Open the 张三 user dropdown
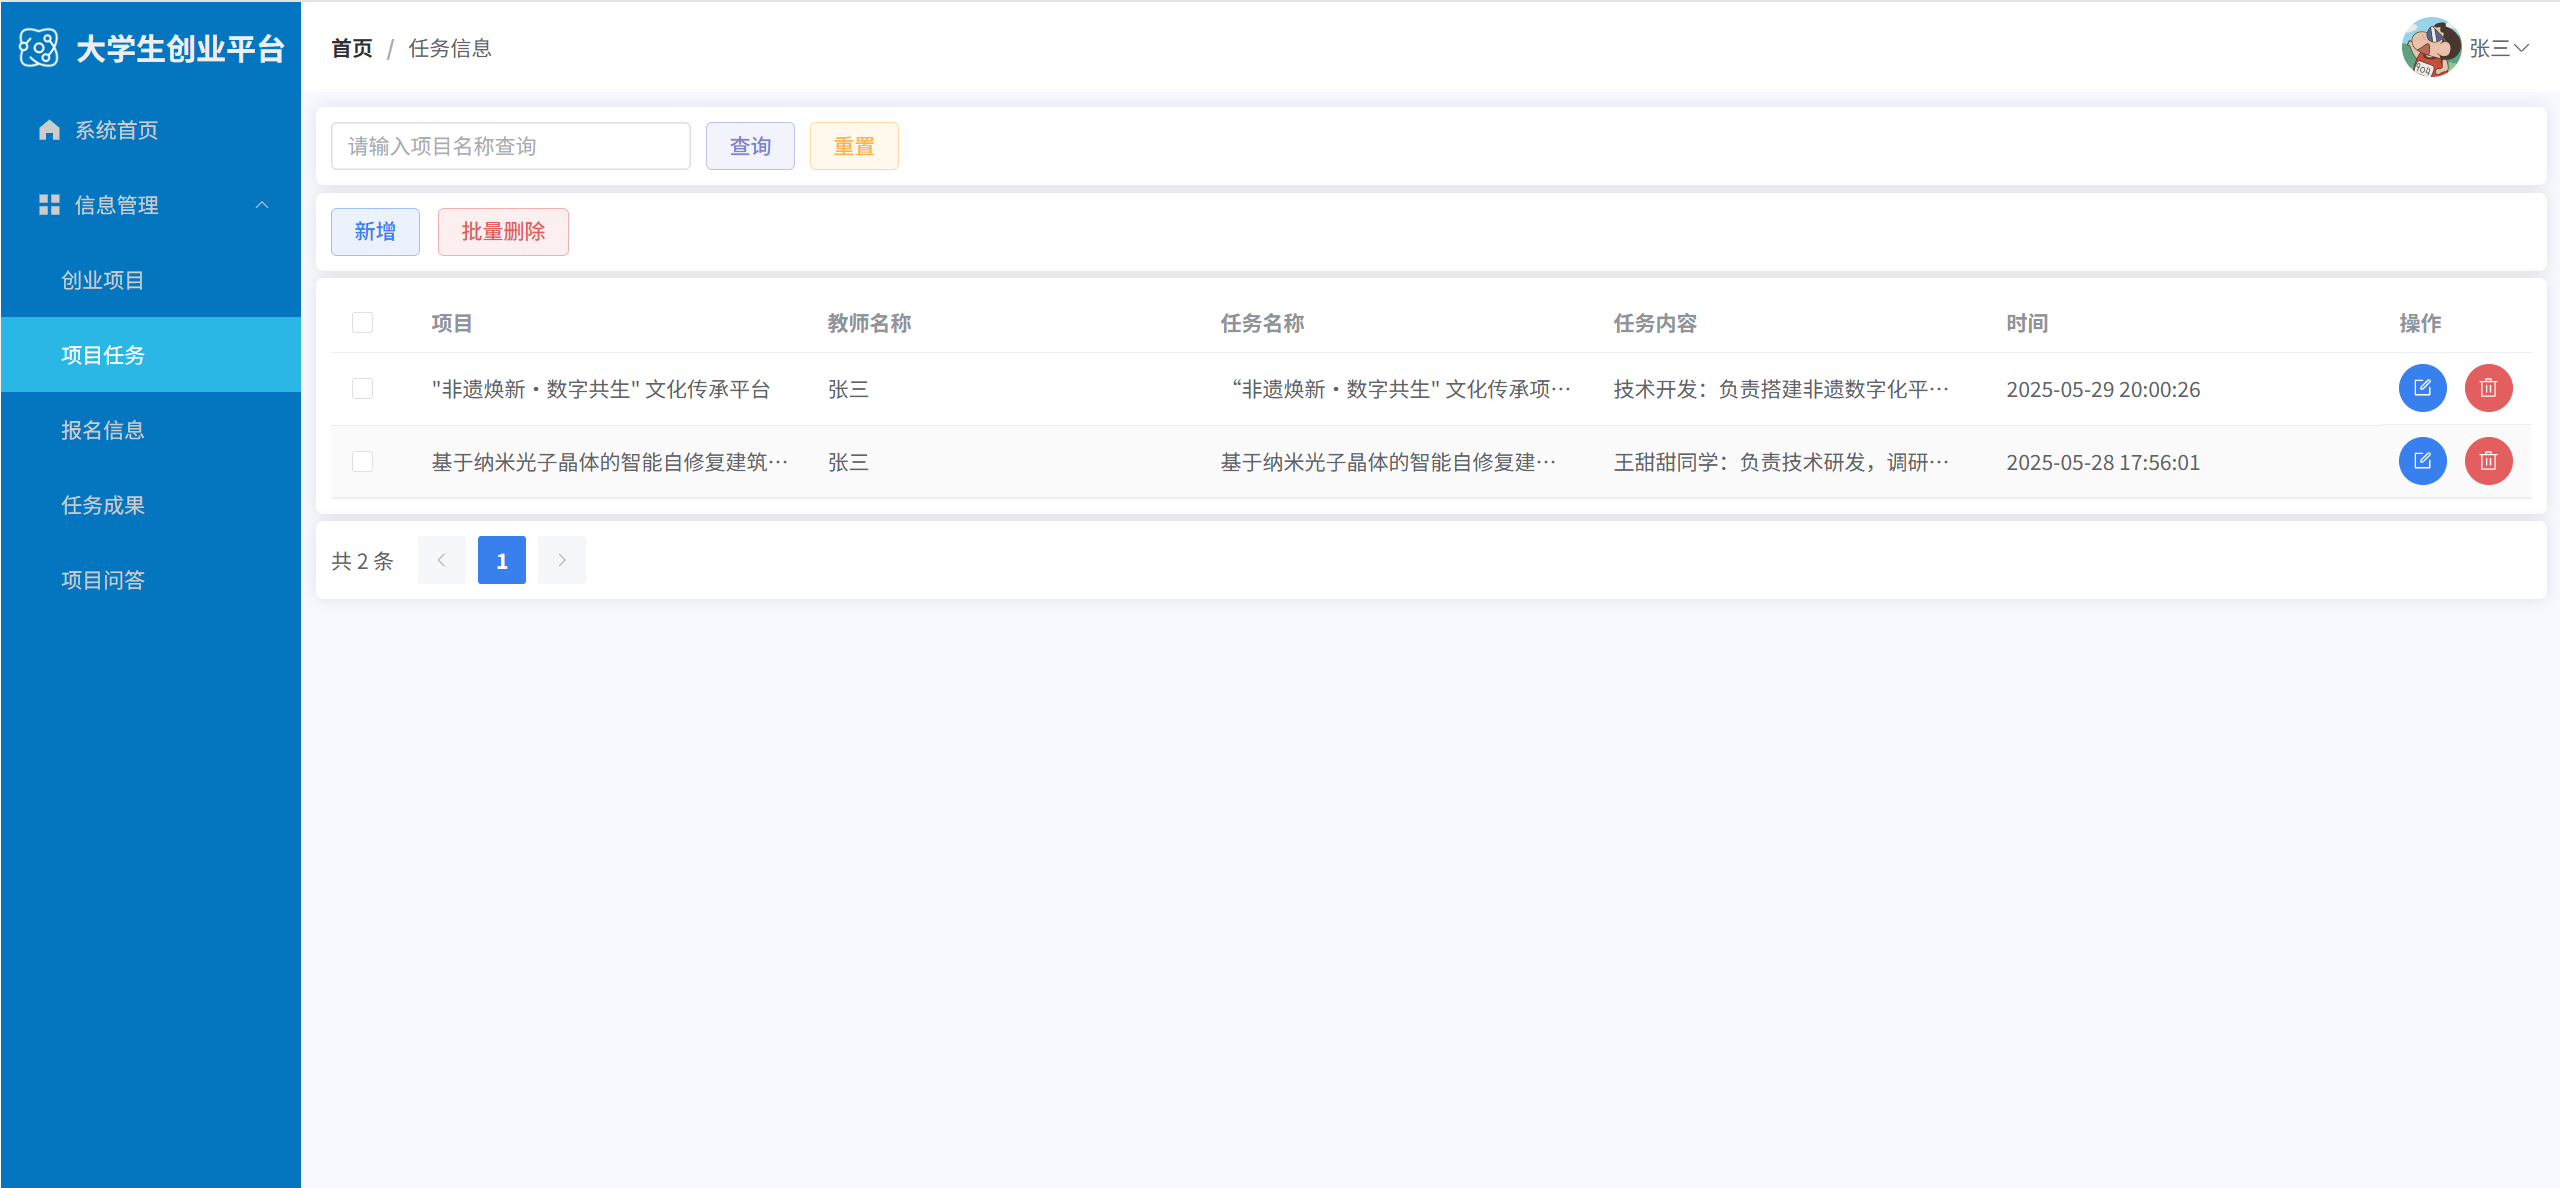Viewport: 2560px width, 1188px height. (2500, 48)
